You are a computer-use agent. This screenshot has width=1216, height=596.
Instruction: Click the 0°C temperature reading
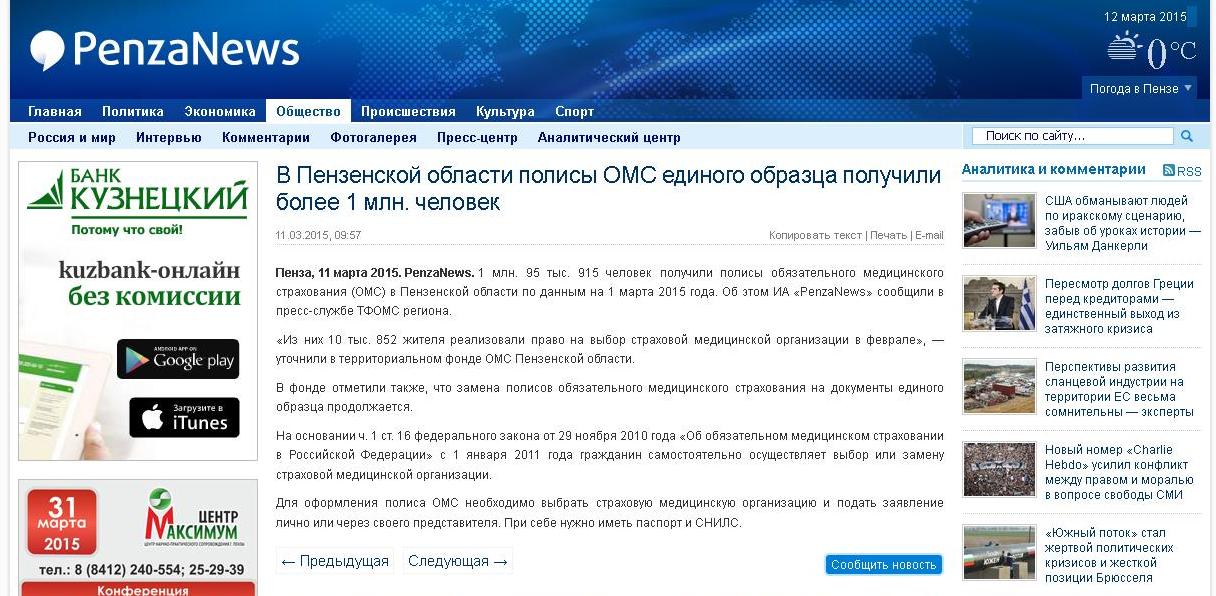click(1171, 51)
